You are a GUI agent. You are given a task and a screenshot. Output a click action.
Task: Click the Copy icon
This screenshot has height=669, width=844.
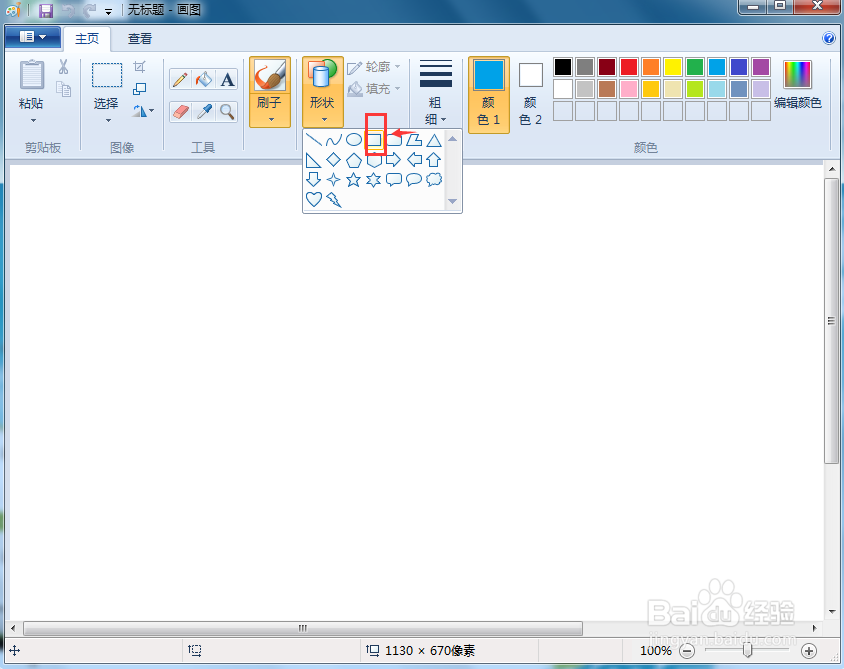64,89
